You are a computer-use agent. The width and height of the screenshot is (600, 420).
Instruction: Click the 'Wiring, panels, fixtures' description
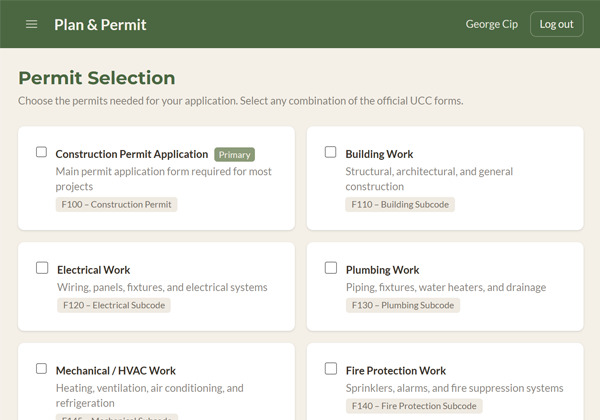[x=162, y=287]
